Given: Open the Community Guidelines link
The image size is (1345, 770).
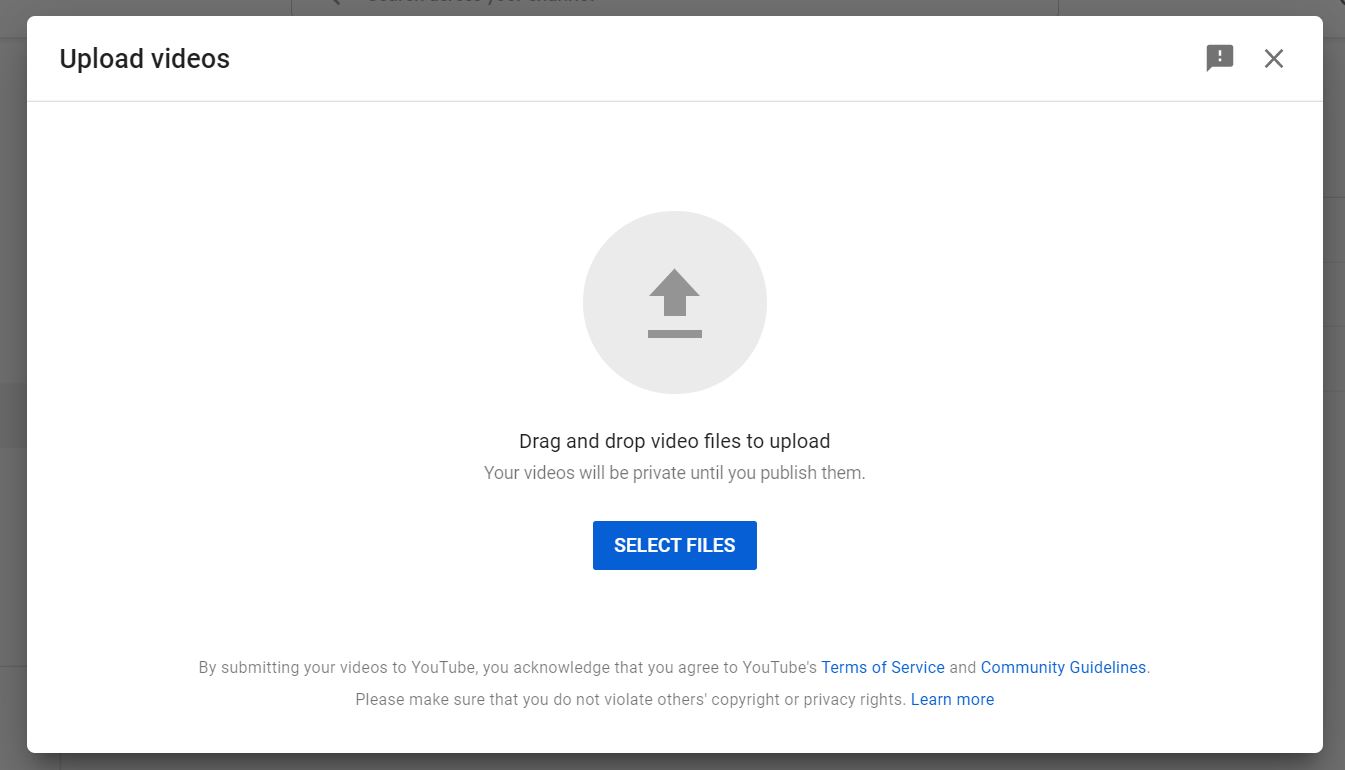Looking at the screenshot, I should coord(1063,667).
